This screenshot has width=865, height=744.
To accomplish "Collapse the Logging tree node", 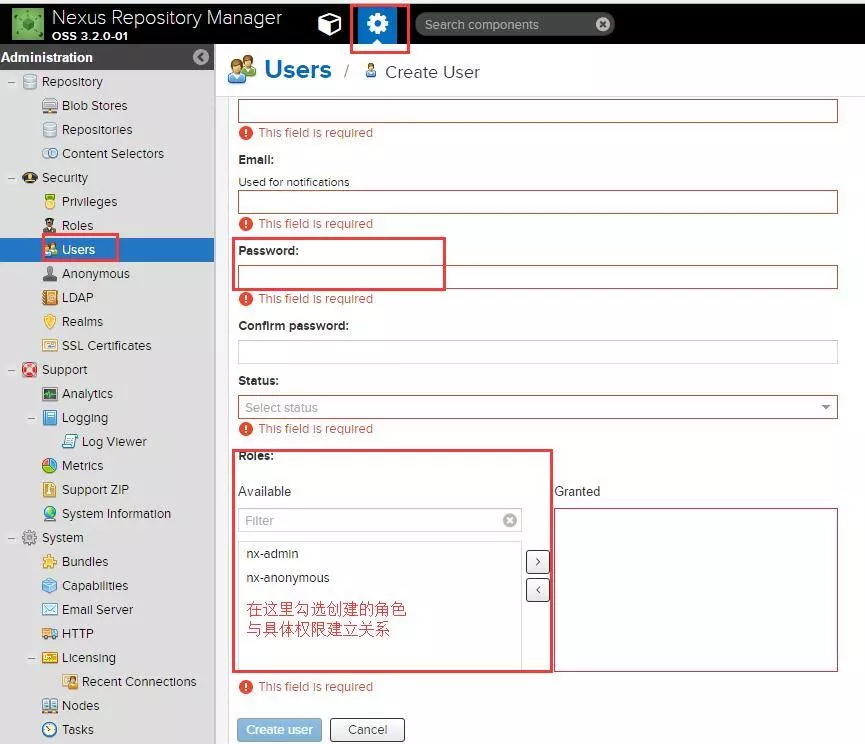I will point(31,418).
